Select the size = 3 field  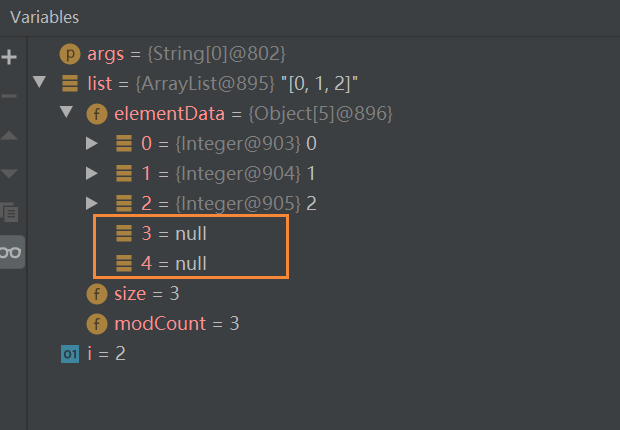click(x=133, y=294)
